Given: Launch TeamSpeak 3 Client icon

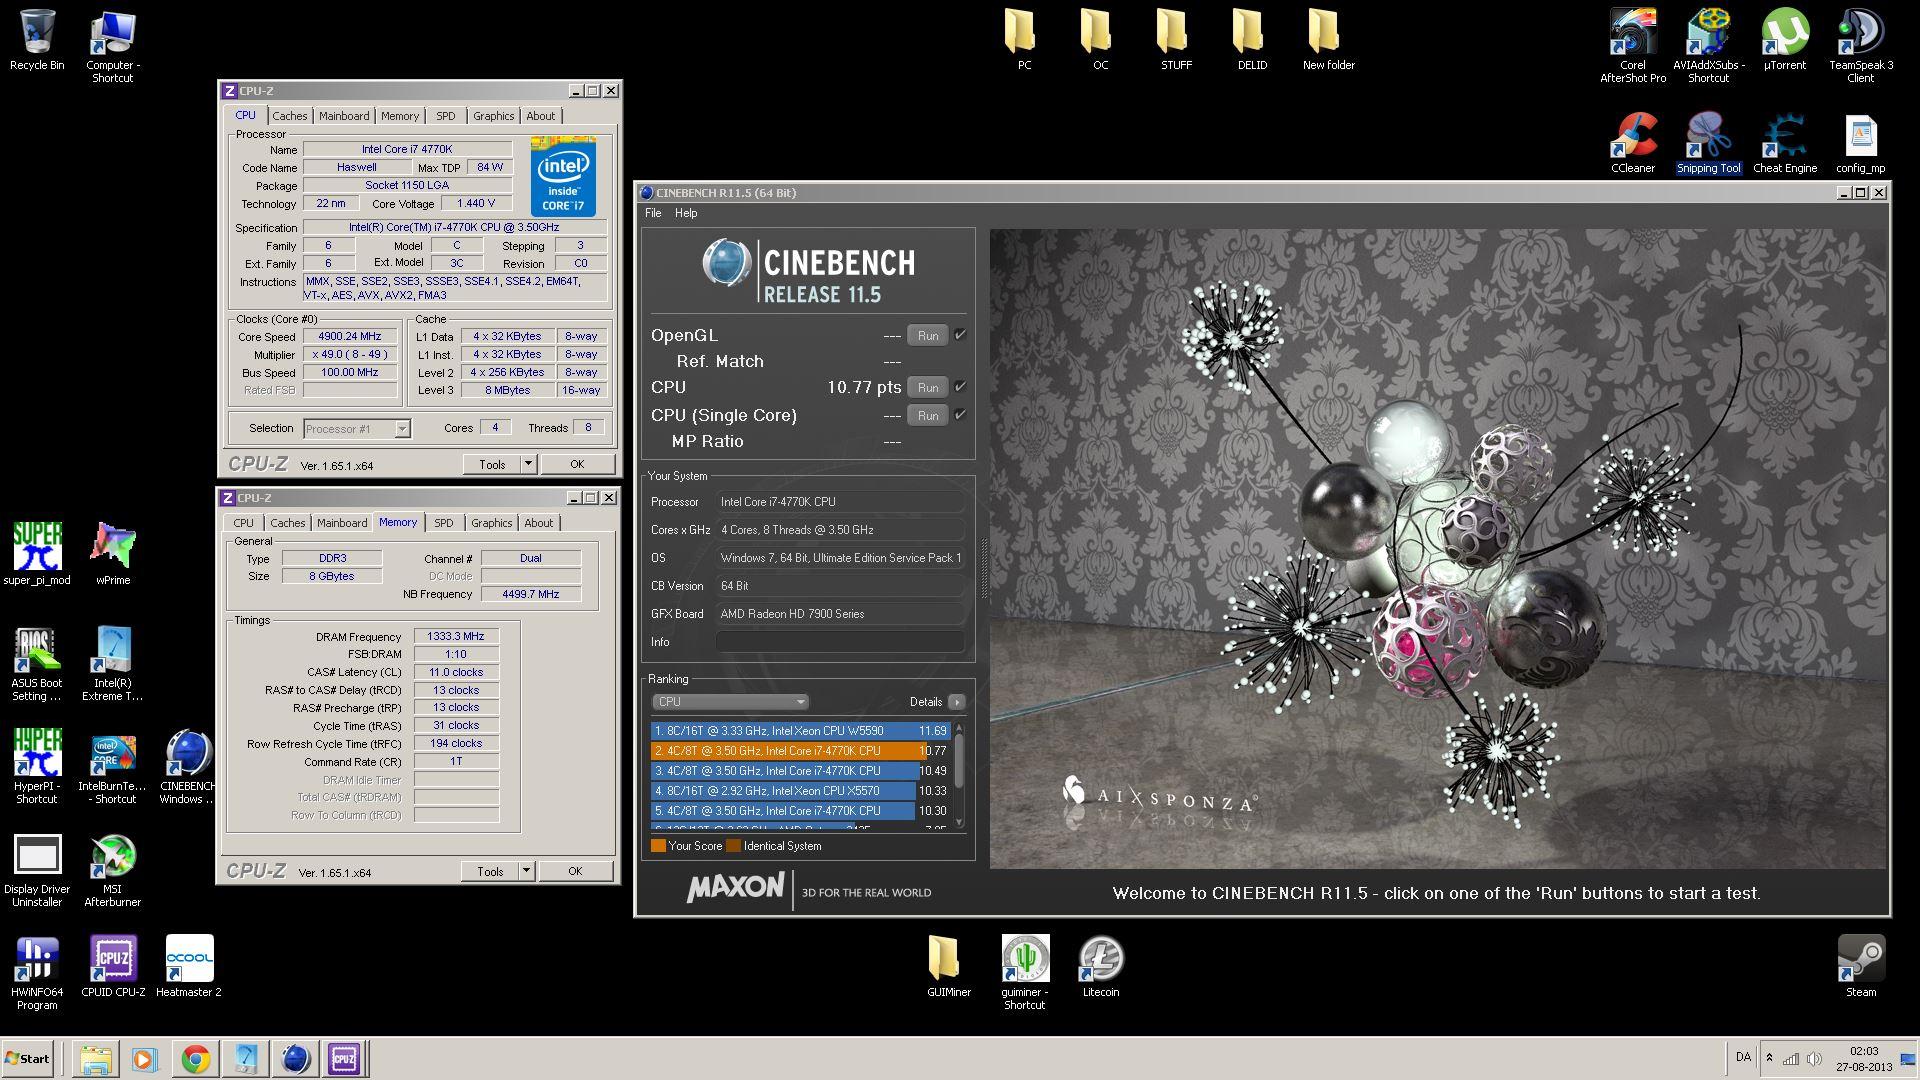Looking at the screenshot, I should click(1861, 46).
